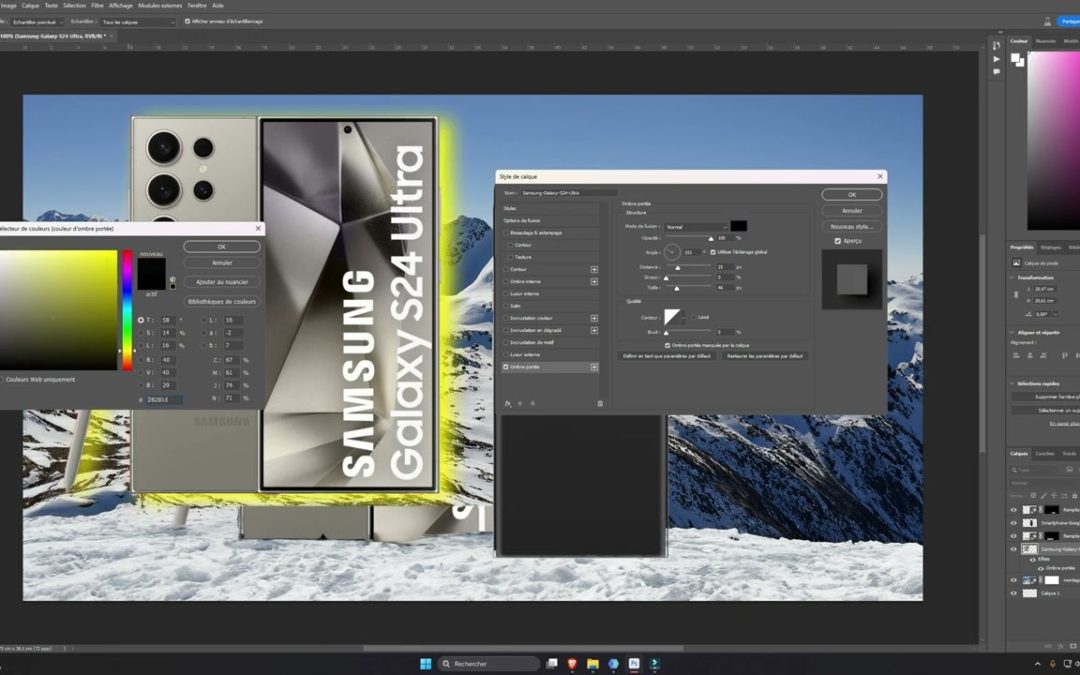
Task: Open the Tous les calques dropdown in options bar
Action: (x=138, y=22)
